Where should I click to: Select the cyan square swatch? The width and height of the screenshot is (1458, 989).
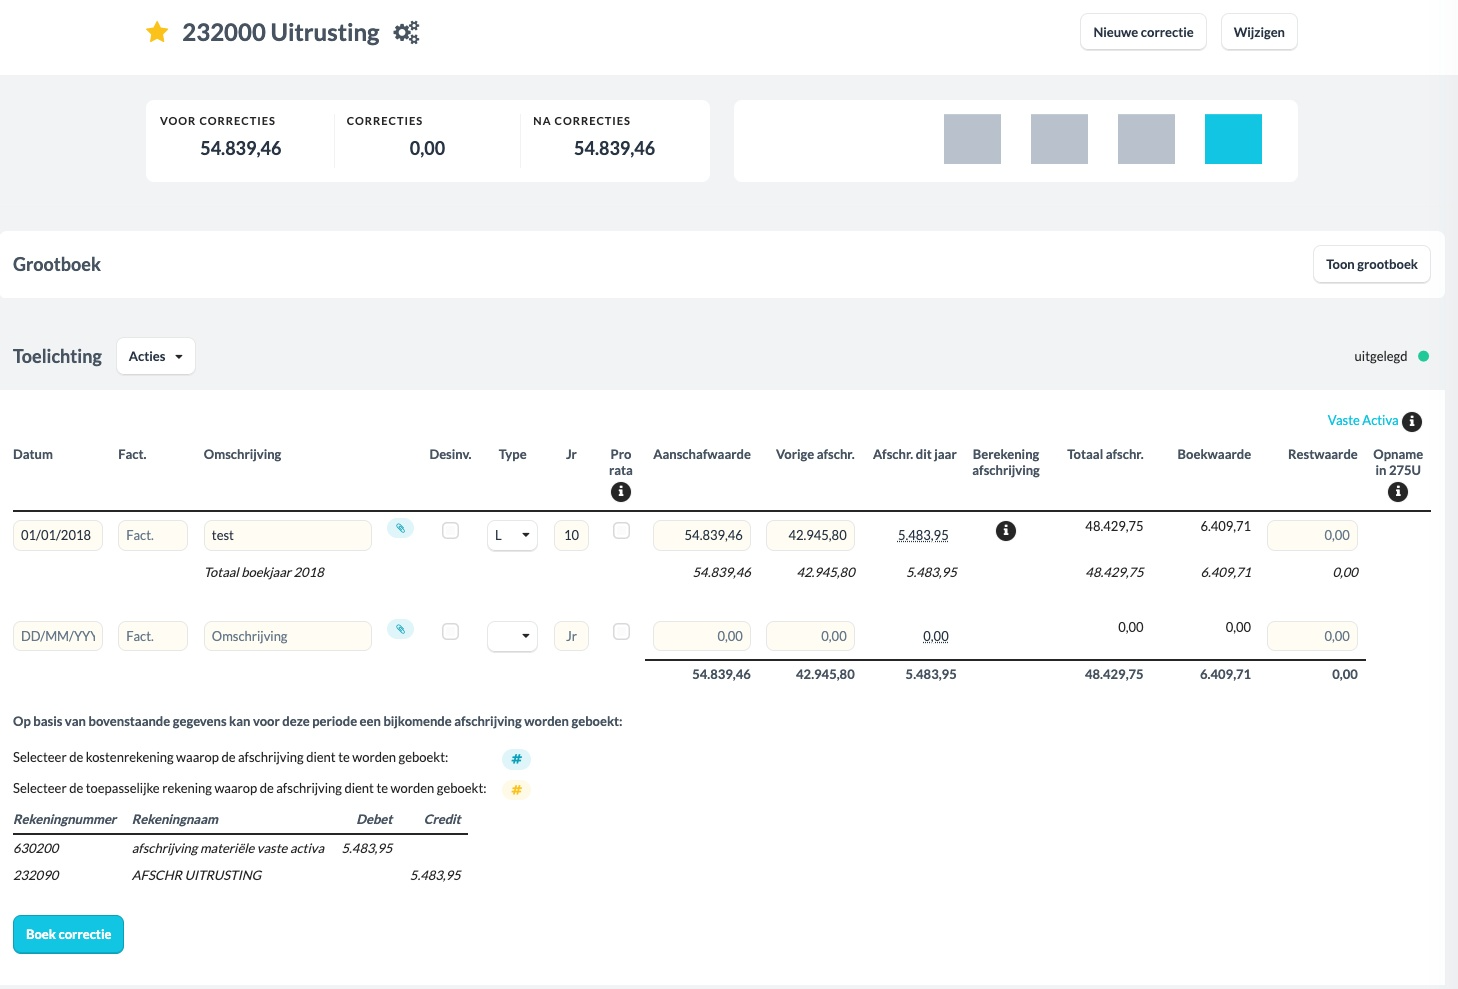pyautogui.click(x=1233, y=139)
